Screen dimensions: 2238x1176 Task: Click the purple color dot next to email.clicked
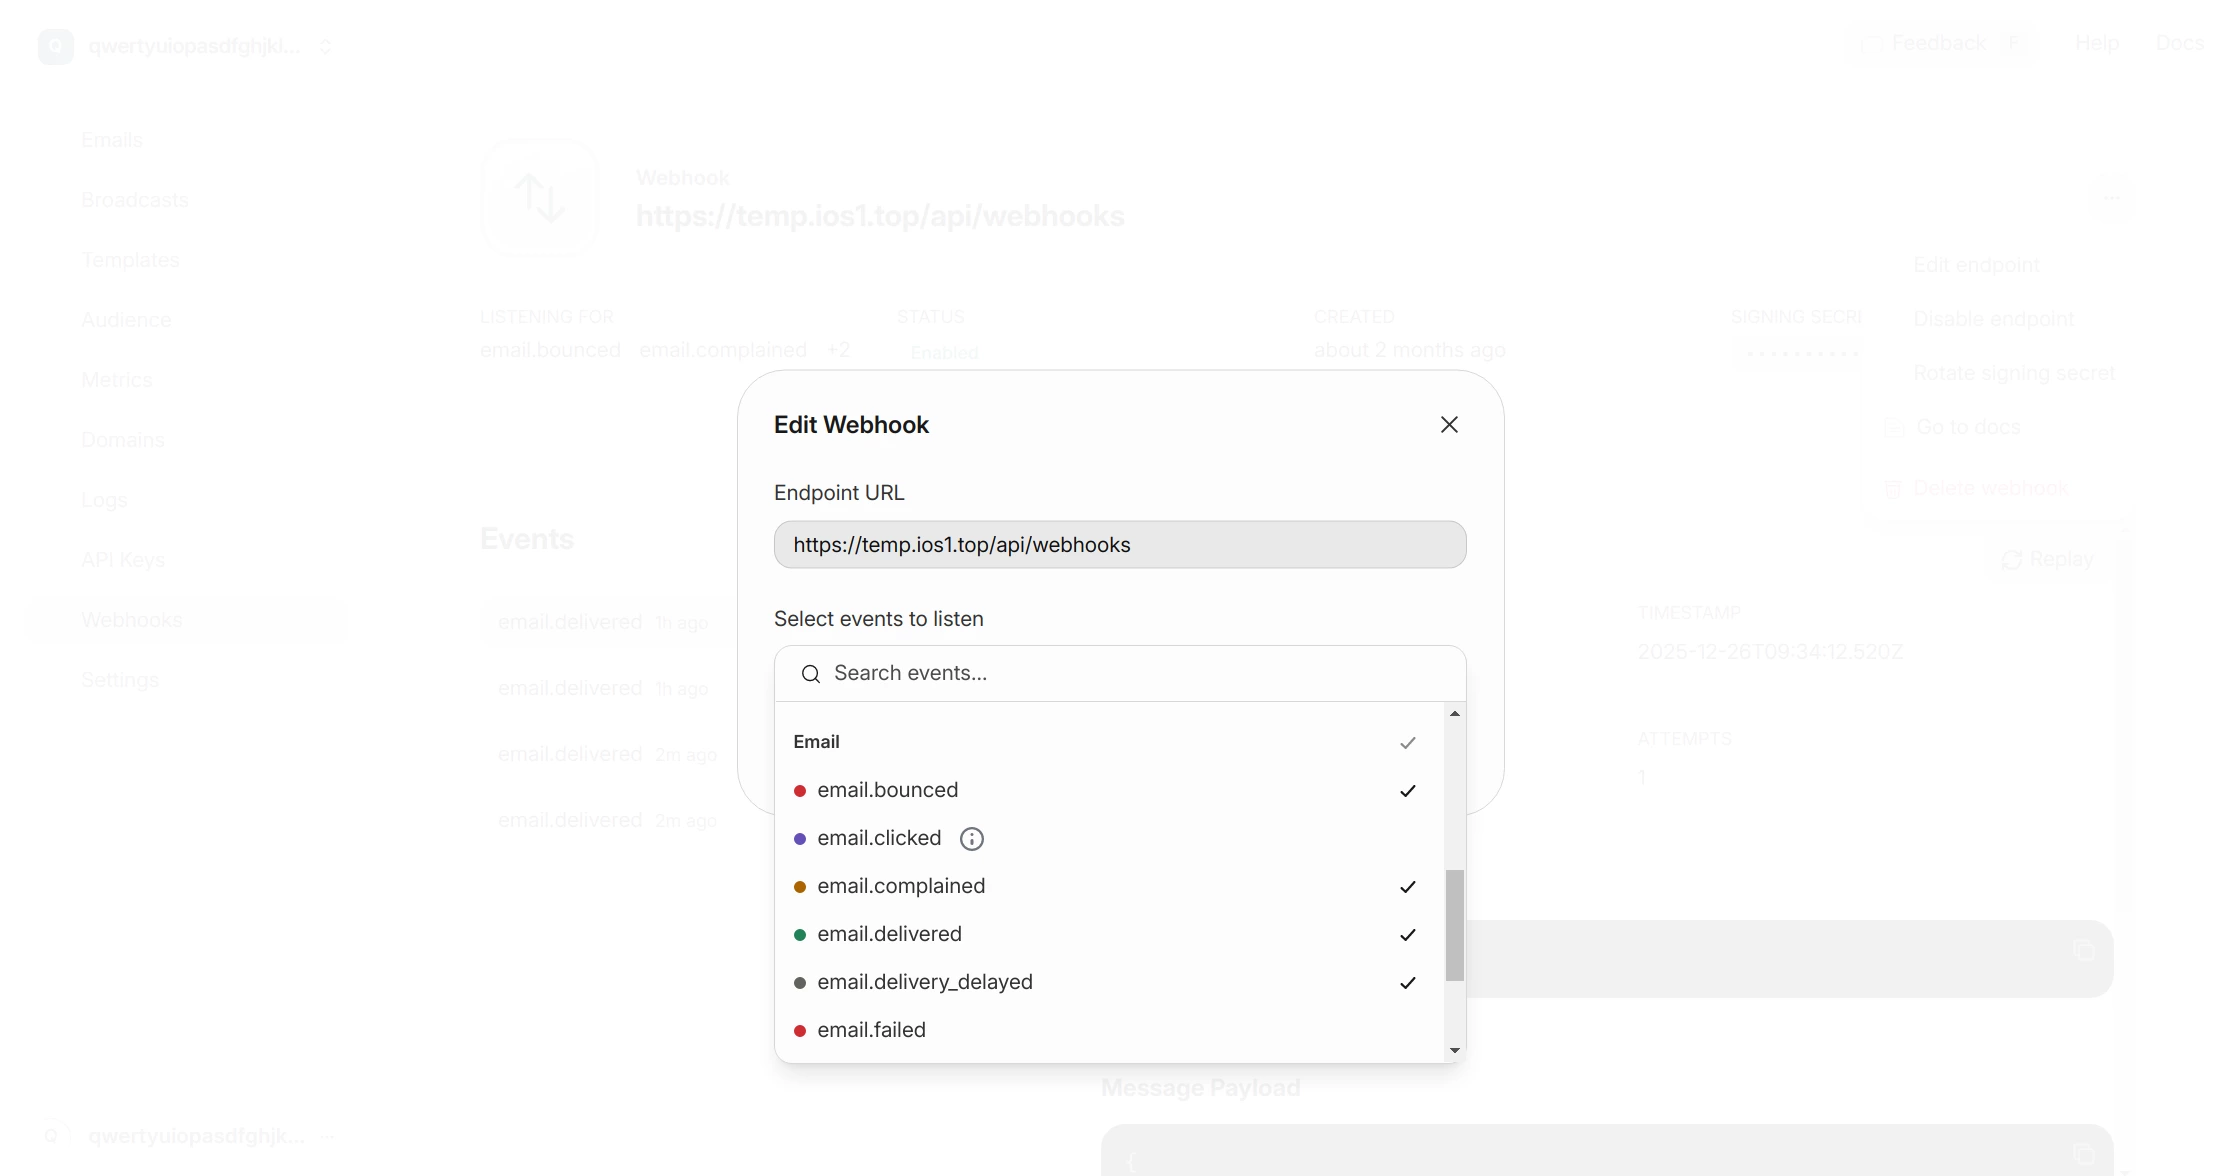[800, 838]
